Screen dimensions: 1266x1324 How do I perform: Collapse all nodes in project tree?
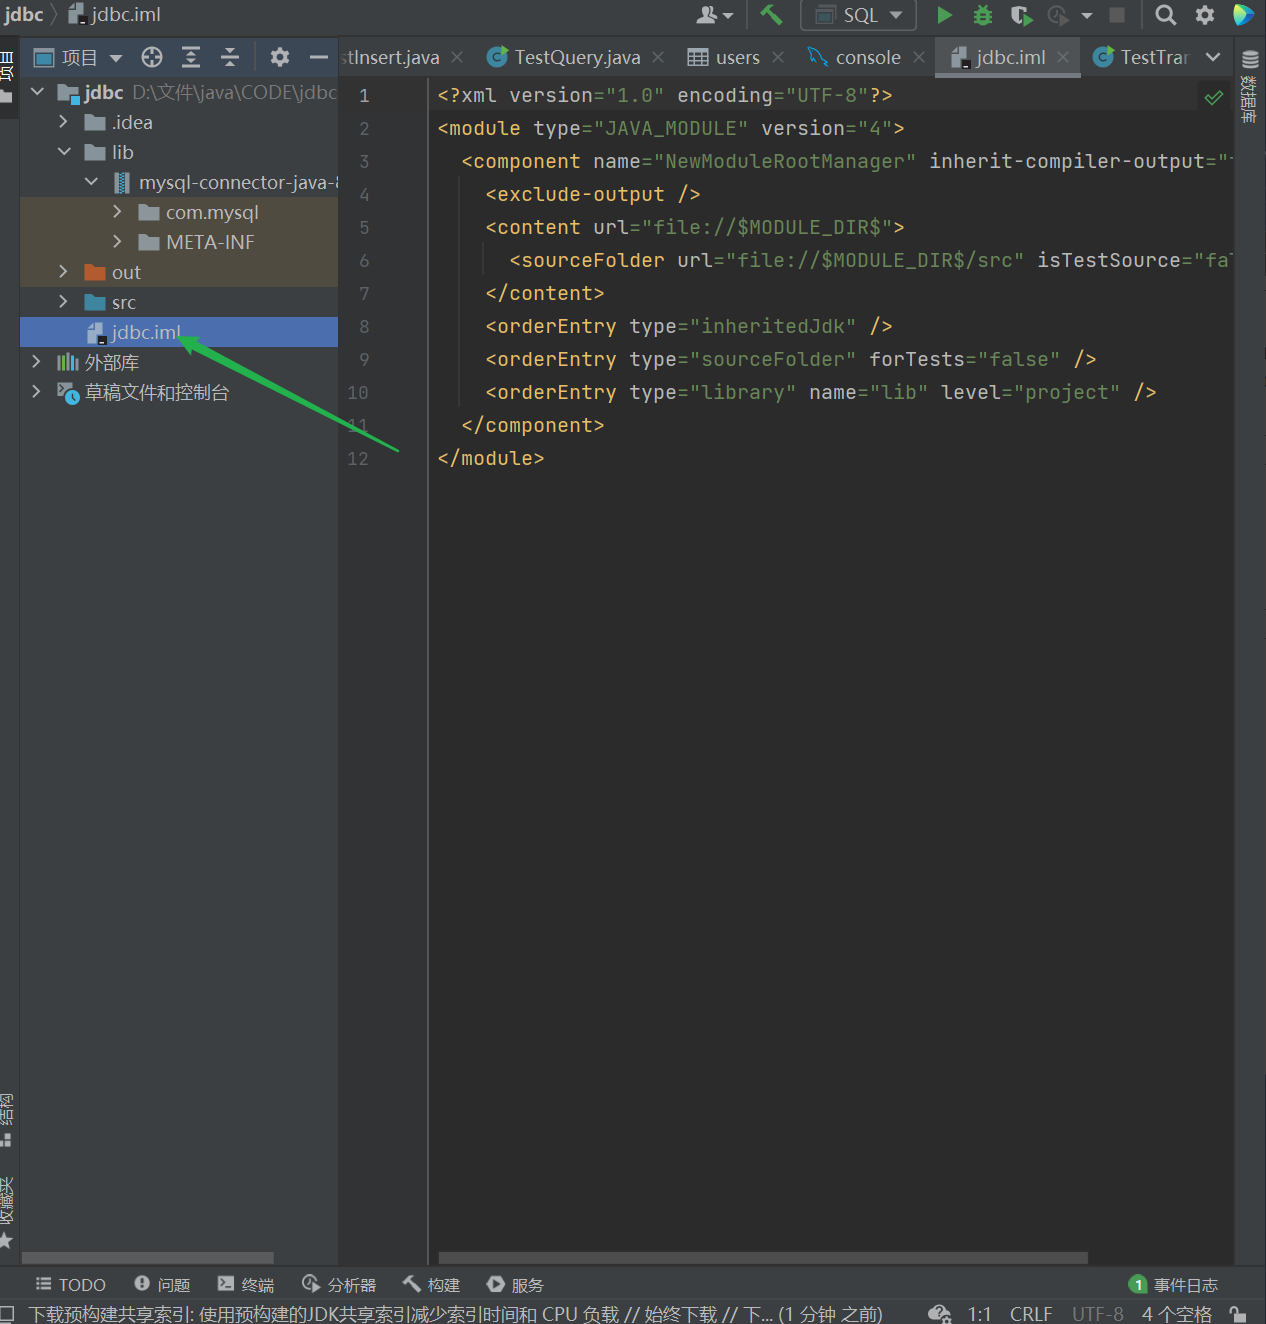230,57
